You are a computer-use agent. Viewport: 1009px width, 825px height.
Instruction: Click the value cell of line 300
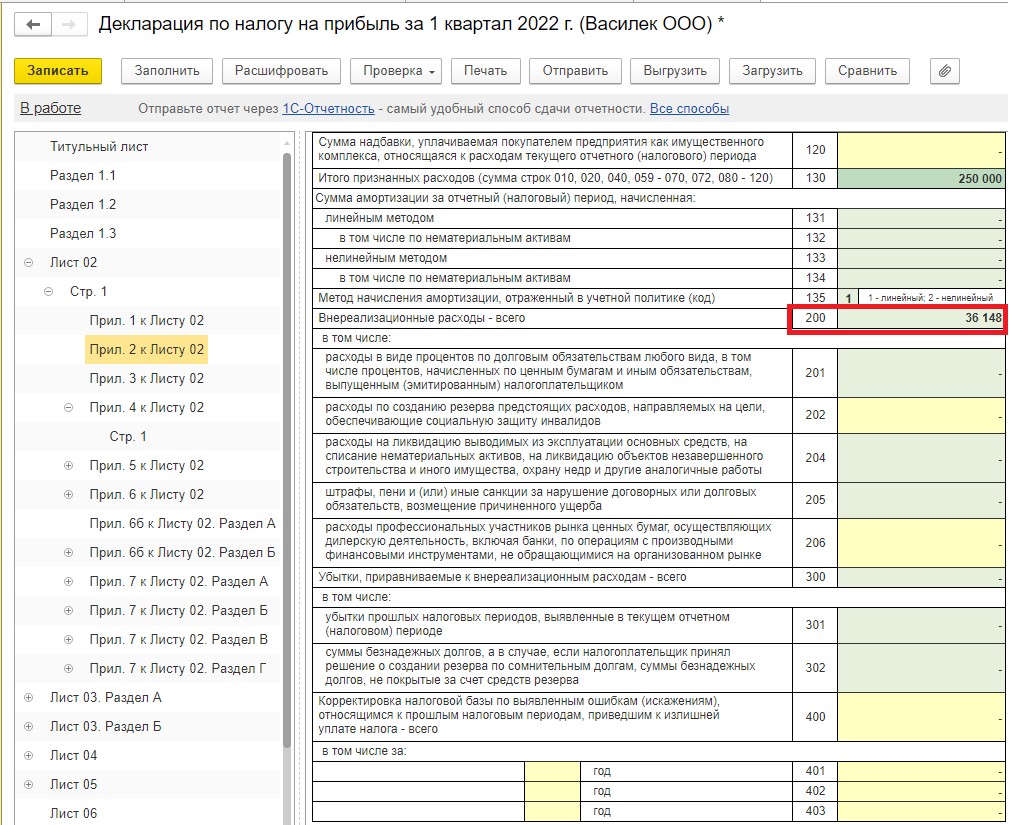pyautogui.click(x=921, y=577)
